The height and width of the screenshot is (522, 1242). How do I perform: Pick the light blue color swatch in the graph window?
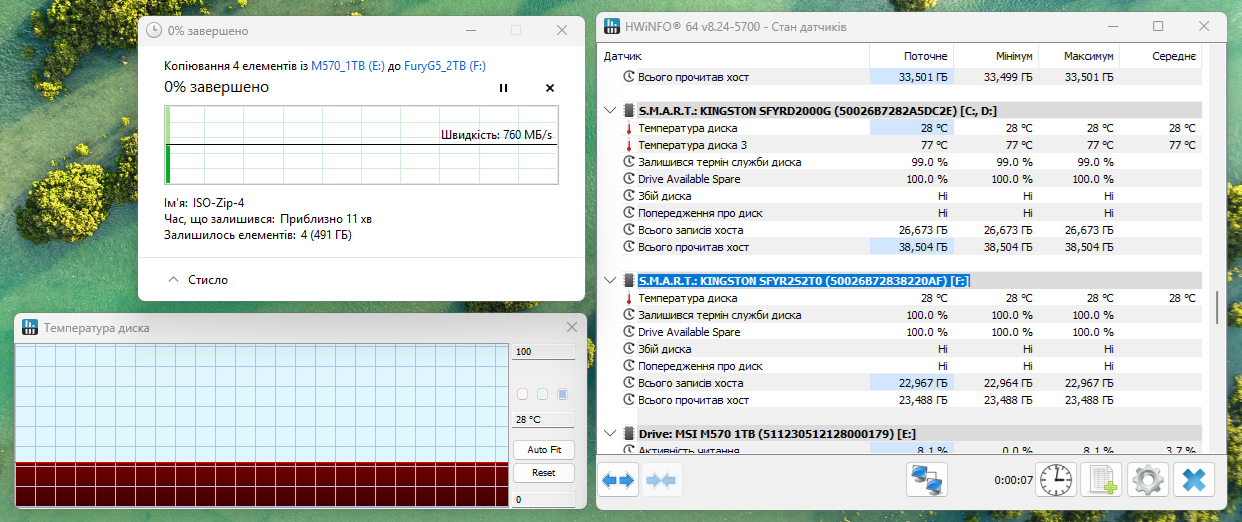tap(542, 394)
